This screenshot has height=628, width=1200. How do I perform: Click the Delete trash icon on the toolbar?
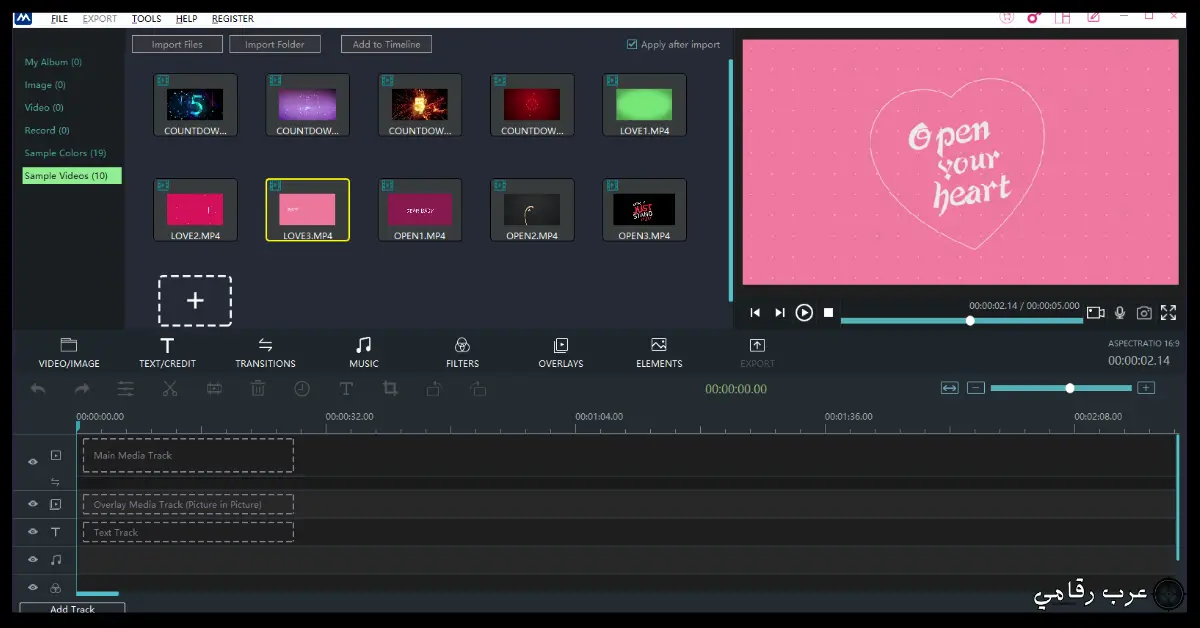(258, 389)
